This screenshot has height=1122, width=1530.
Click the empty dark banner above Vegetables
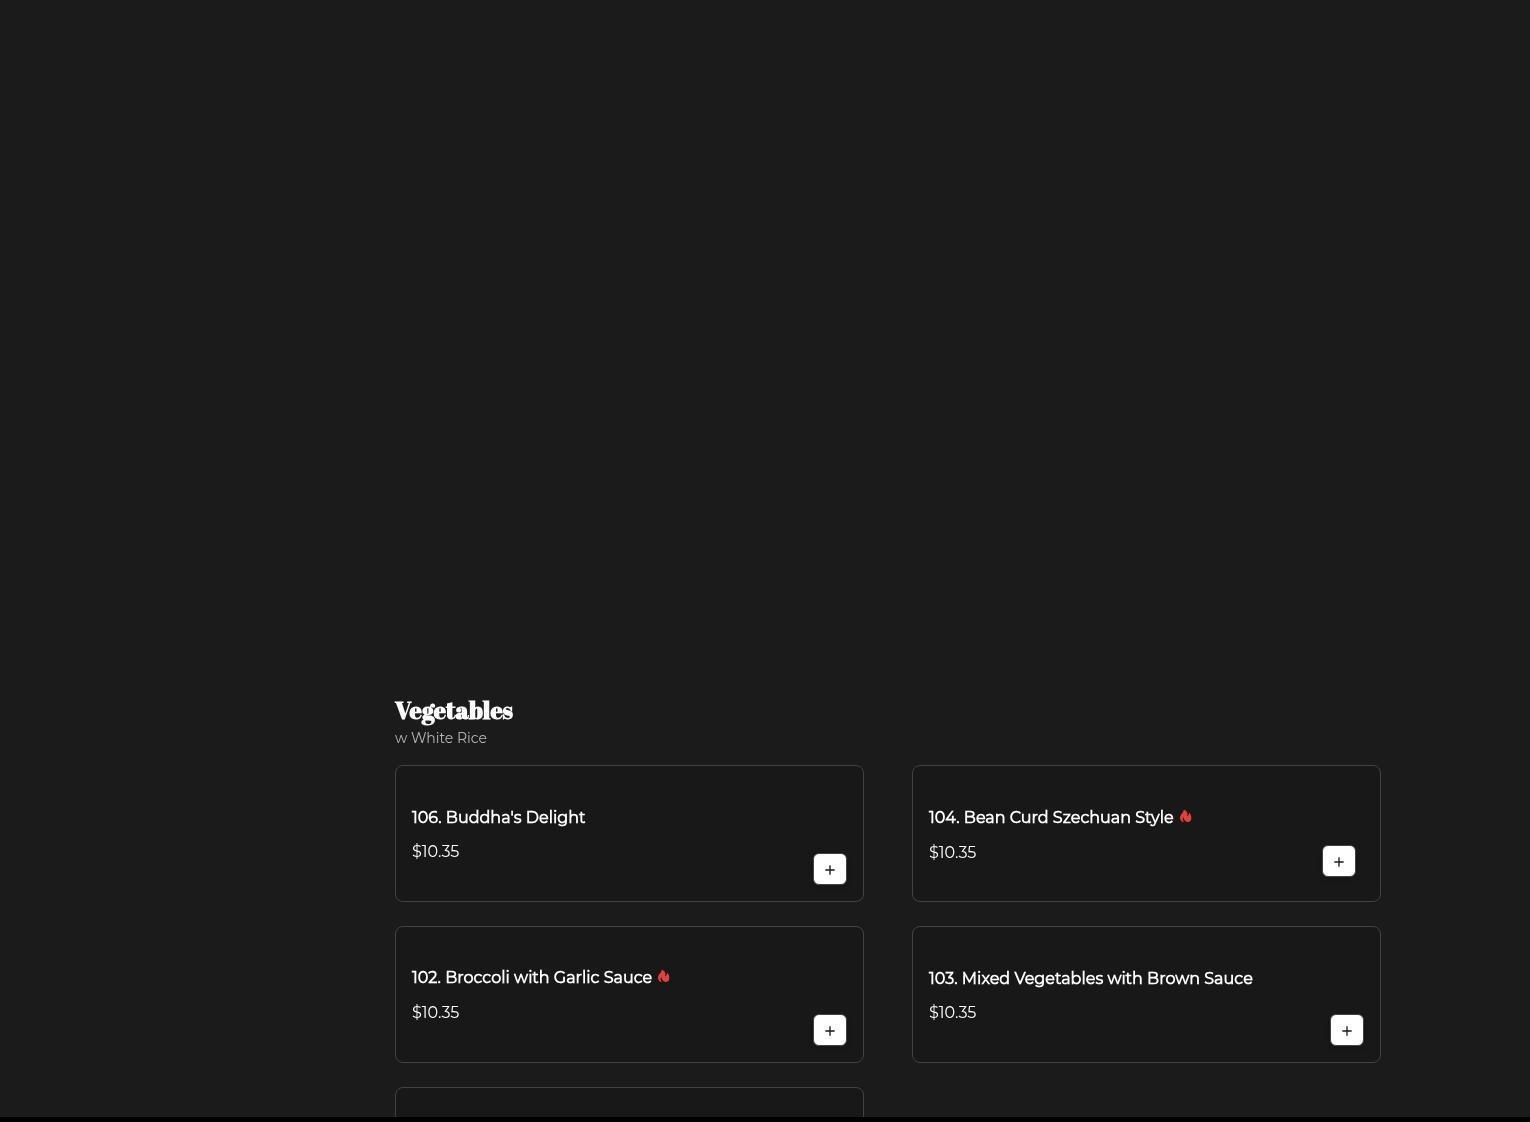765,330
